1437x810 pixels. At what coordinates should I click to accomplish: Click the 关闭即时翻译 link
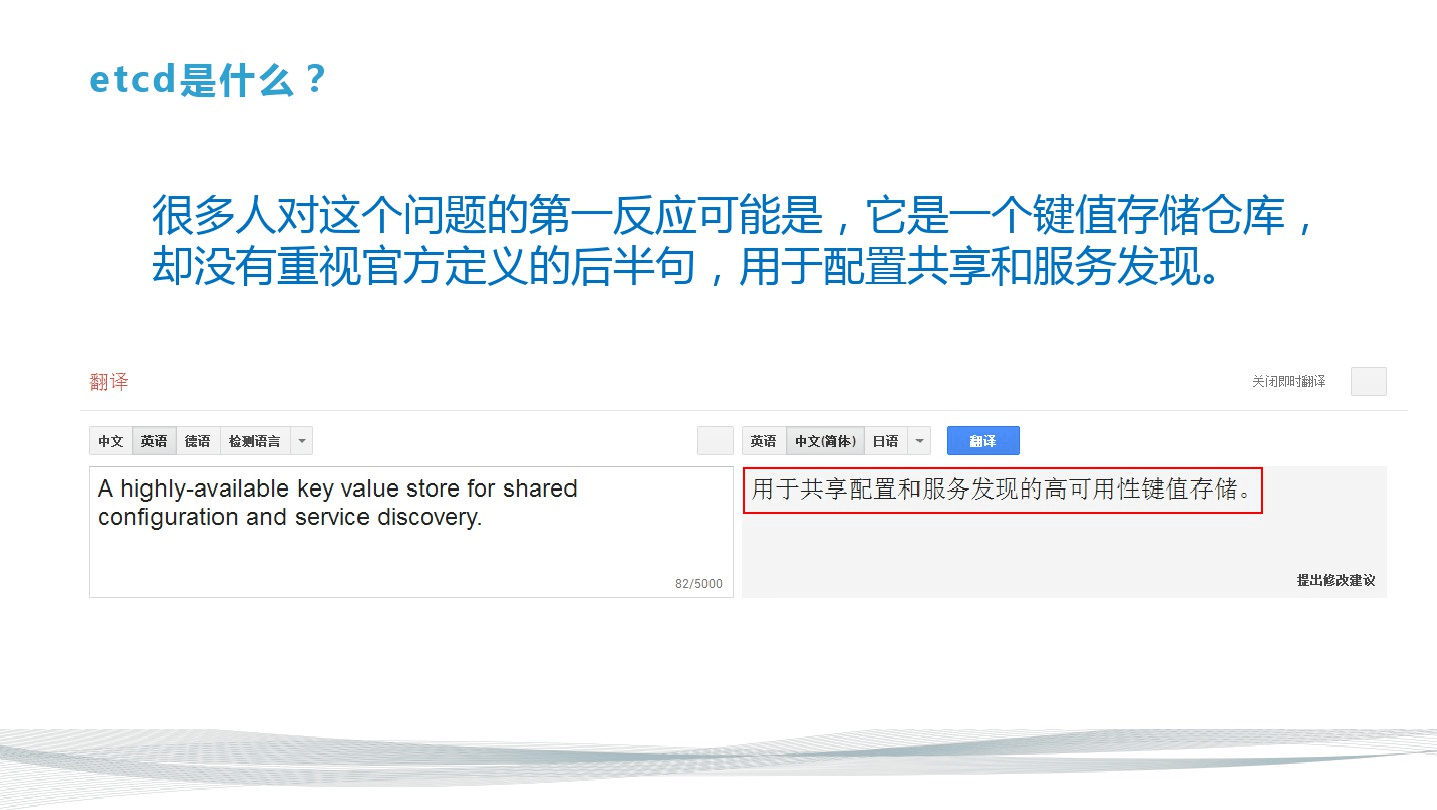coord(1288,381)
